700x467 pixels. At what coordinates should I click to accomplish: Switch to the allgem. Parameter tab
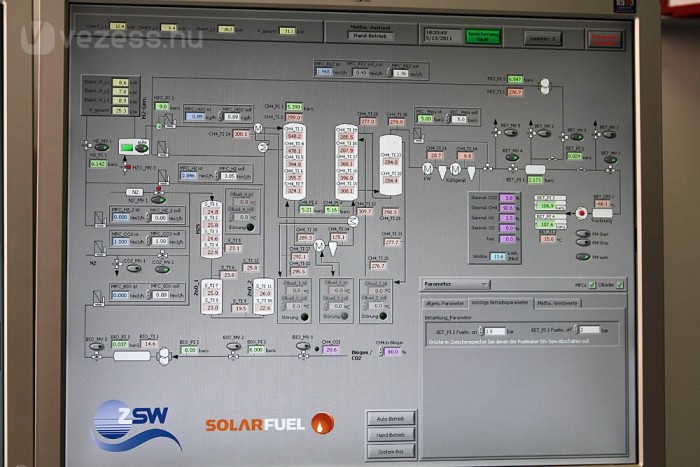click(444, 302)
